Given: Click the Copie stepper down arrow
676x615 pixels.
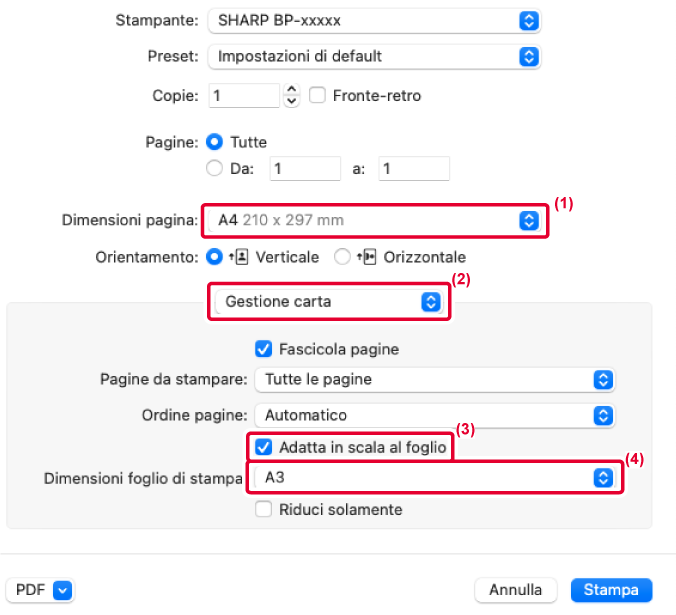Looking at the screenshot, I should pyautogui.click(x=292, y=101).
